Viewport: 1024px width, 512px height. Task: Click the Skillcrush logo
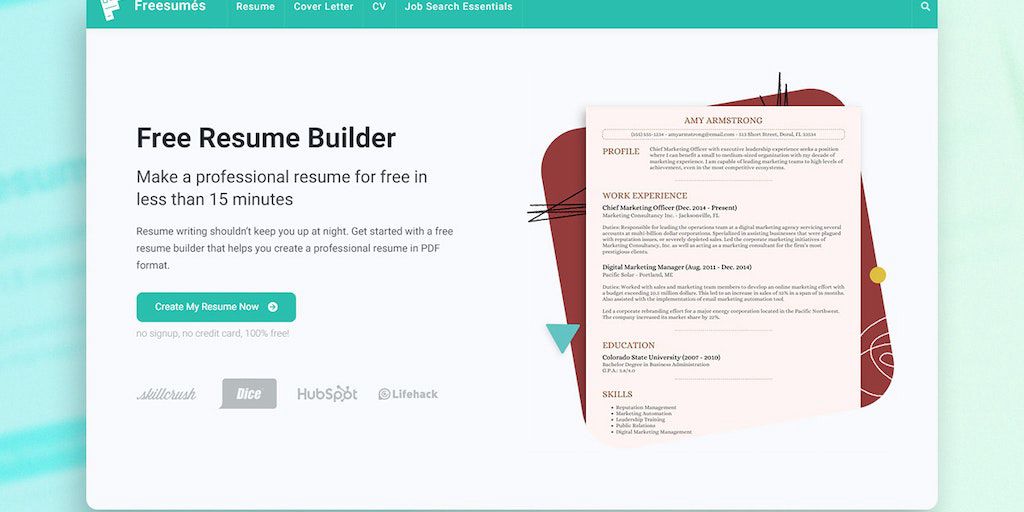(x=167, y=394)
